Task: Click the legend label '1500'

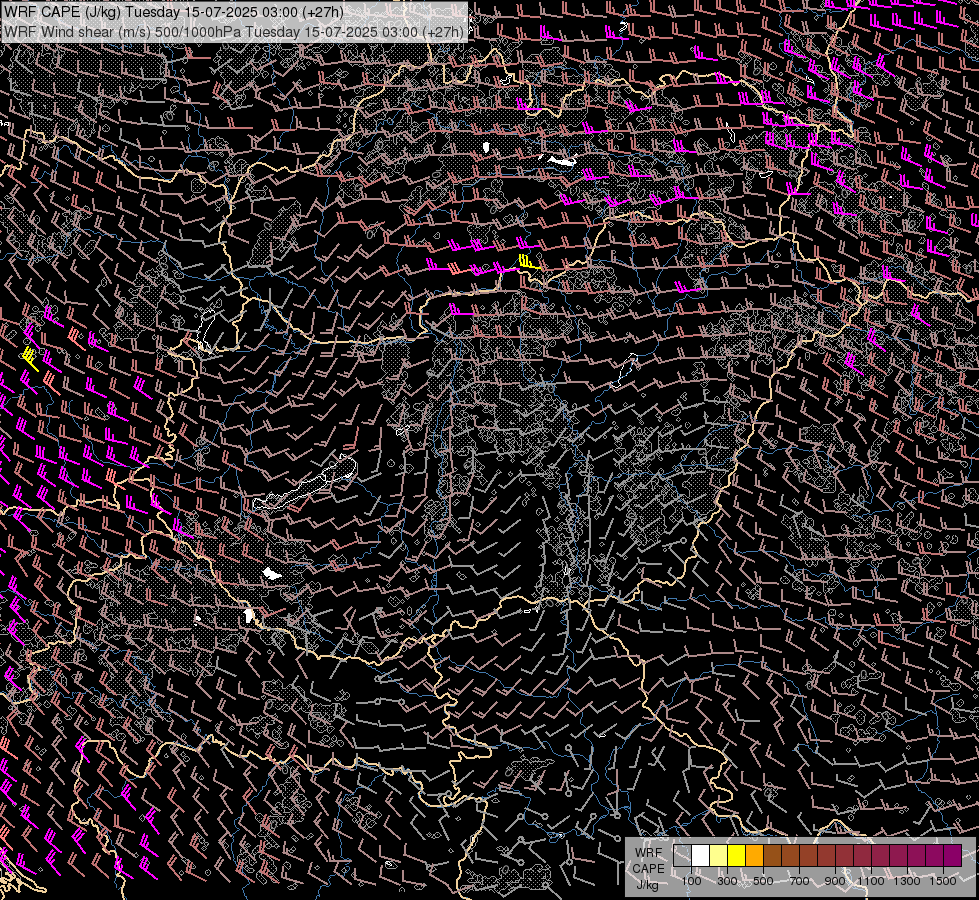Action: click(x=943, y=881)
